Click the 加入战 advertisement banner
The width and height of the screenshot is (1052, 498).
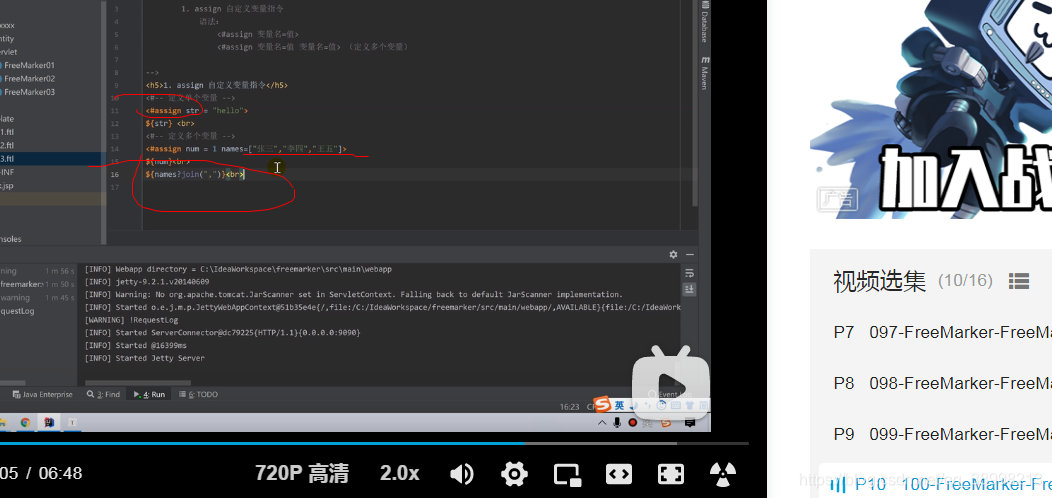coord(931,109)
